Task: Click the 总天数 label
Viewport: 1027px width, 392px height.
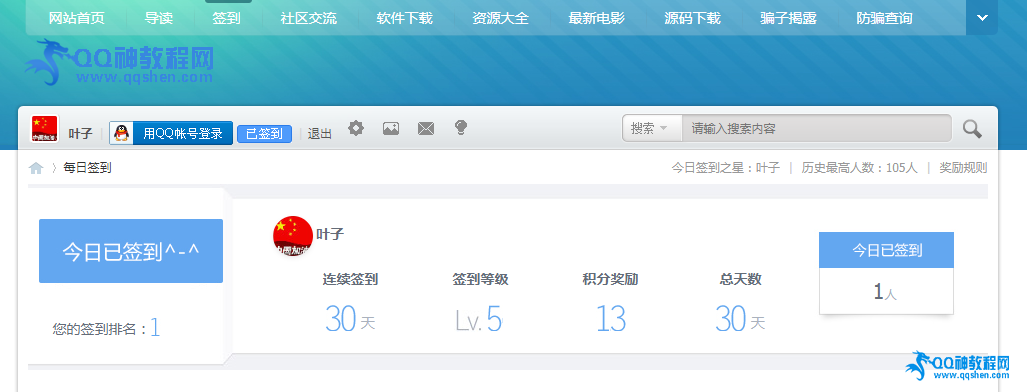Action: (x=741, y=280)
